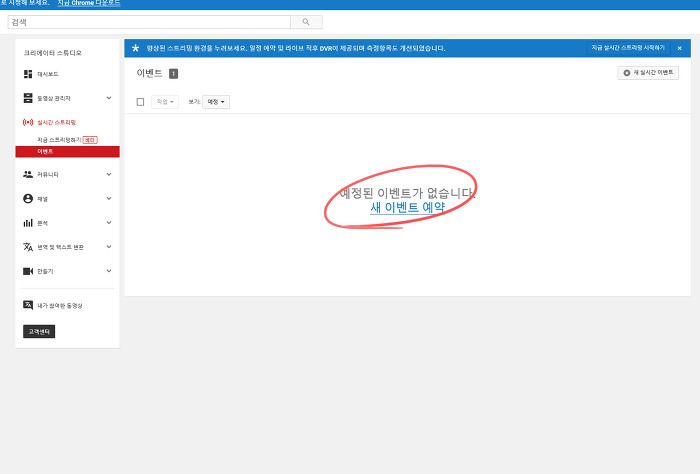Screen dimensions: 700x474
Task: Open Video Manager (동영상 관리자) icon
Action: pos(28,98)
